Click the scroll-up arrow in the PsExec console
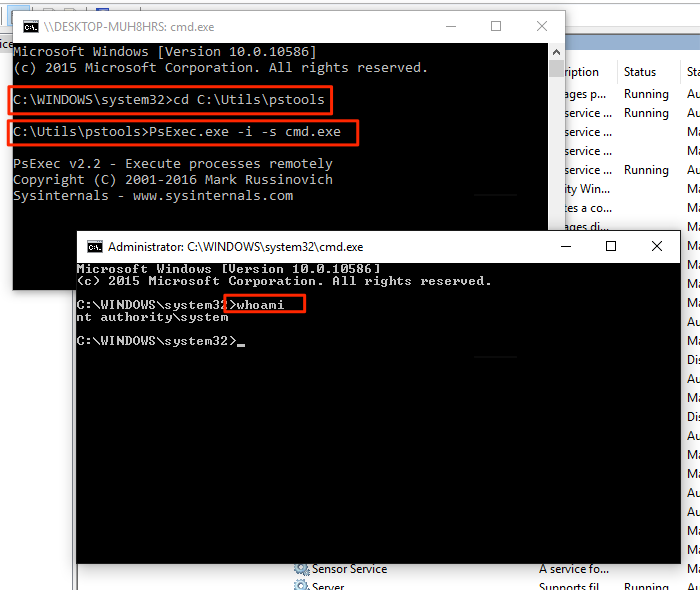Screen dimensions: 700x590 coord(556,51)
